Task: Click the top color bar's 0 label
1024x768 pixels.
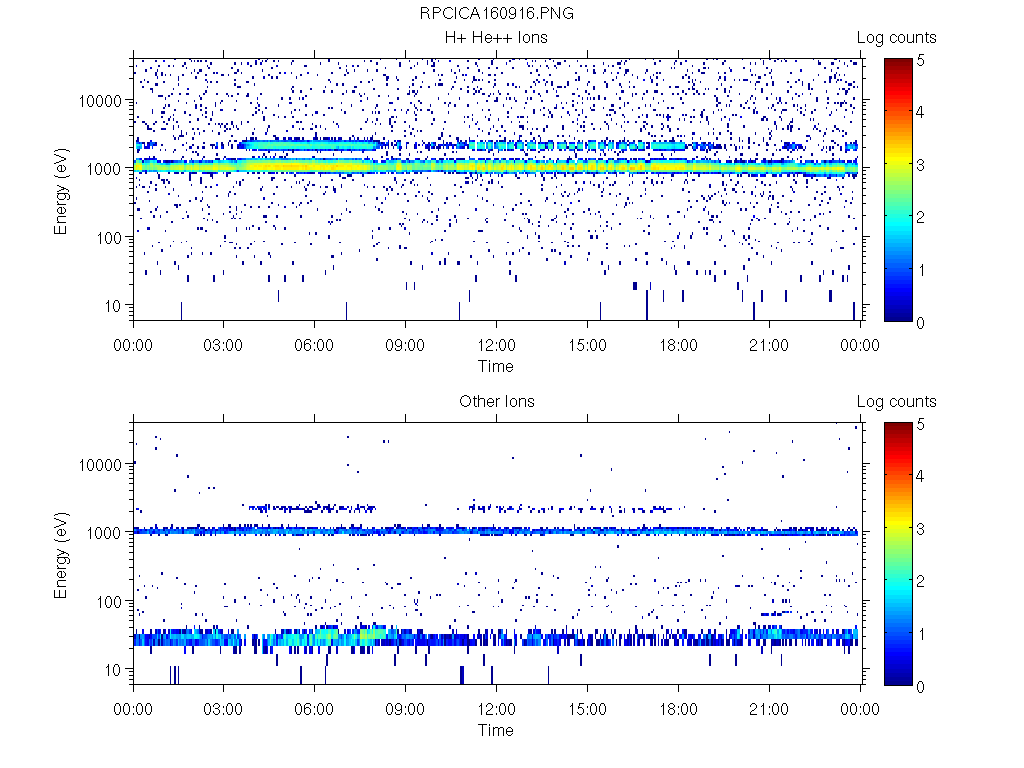Action: pos(920,323)
